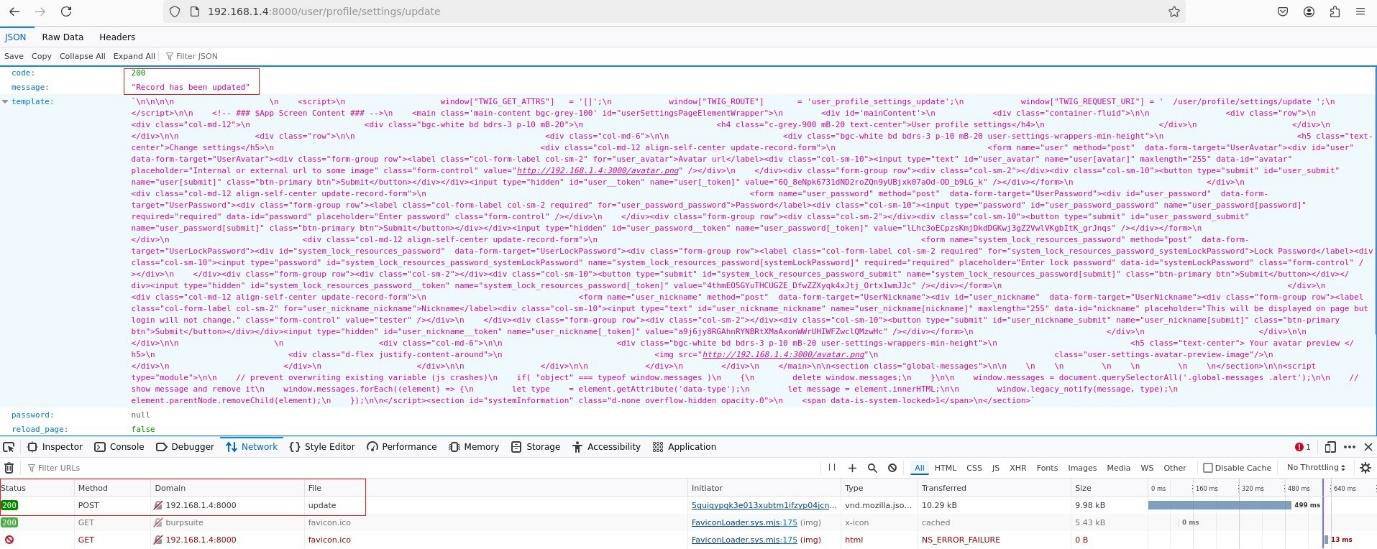1377x549 pixels.
Task: Select the code value 200
Action: [137, 73]
